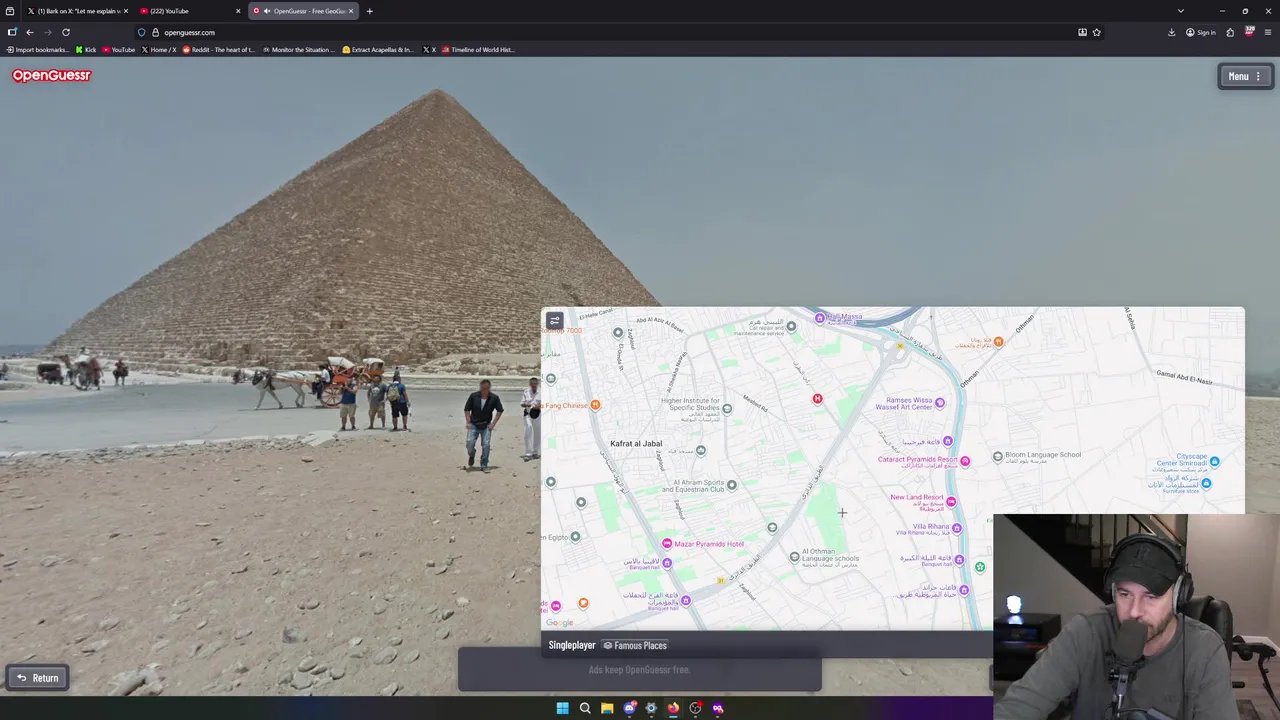Expand the list all tabs chevron
Viewport: 1280px width, 720px height.
click(x=1180, y=11)
